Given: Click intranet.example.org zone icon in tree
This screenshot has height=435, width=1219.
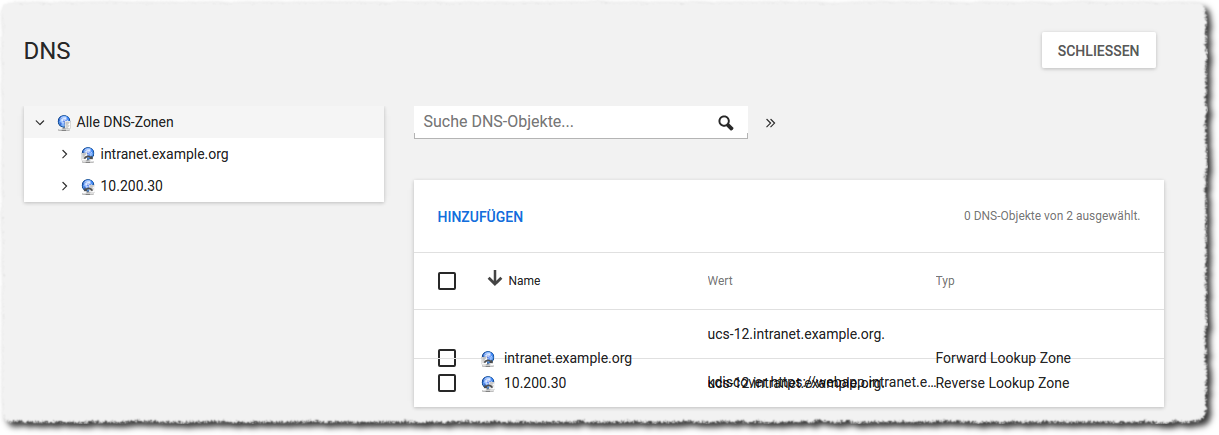Looking at the screenshot, I should click(88, 155).
